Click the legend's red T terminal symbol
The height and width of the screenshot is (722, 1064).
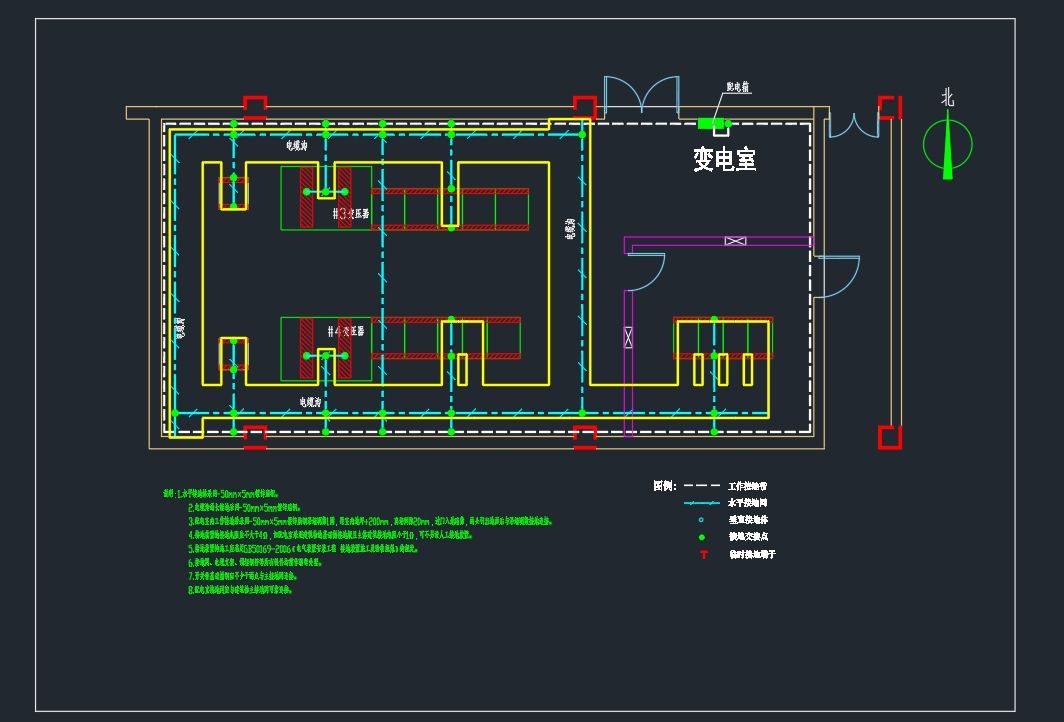tap(704, 554)
